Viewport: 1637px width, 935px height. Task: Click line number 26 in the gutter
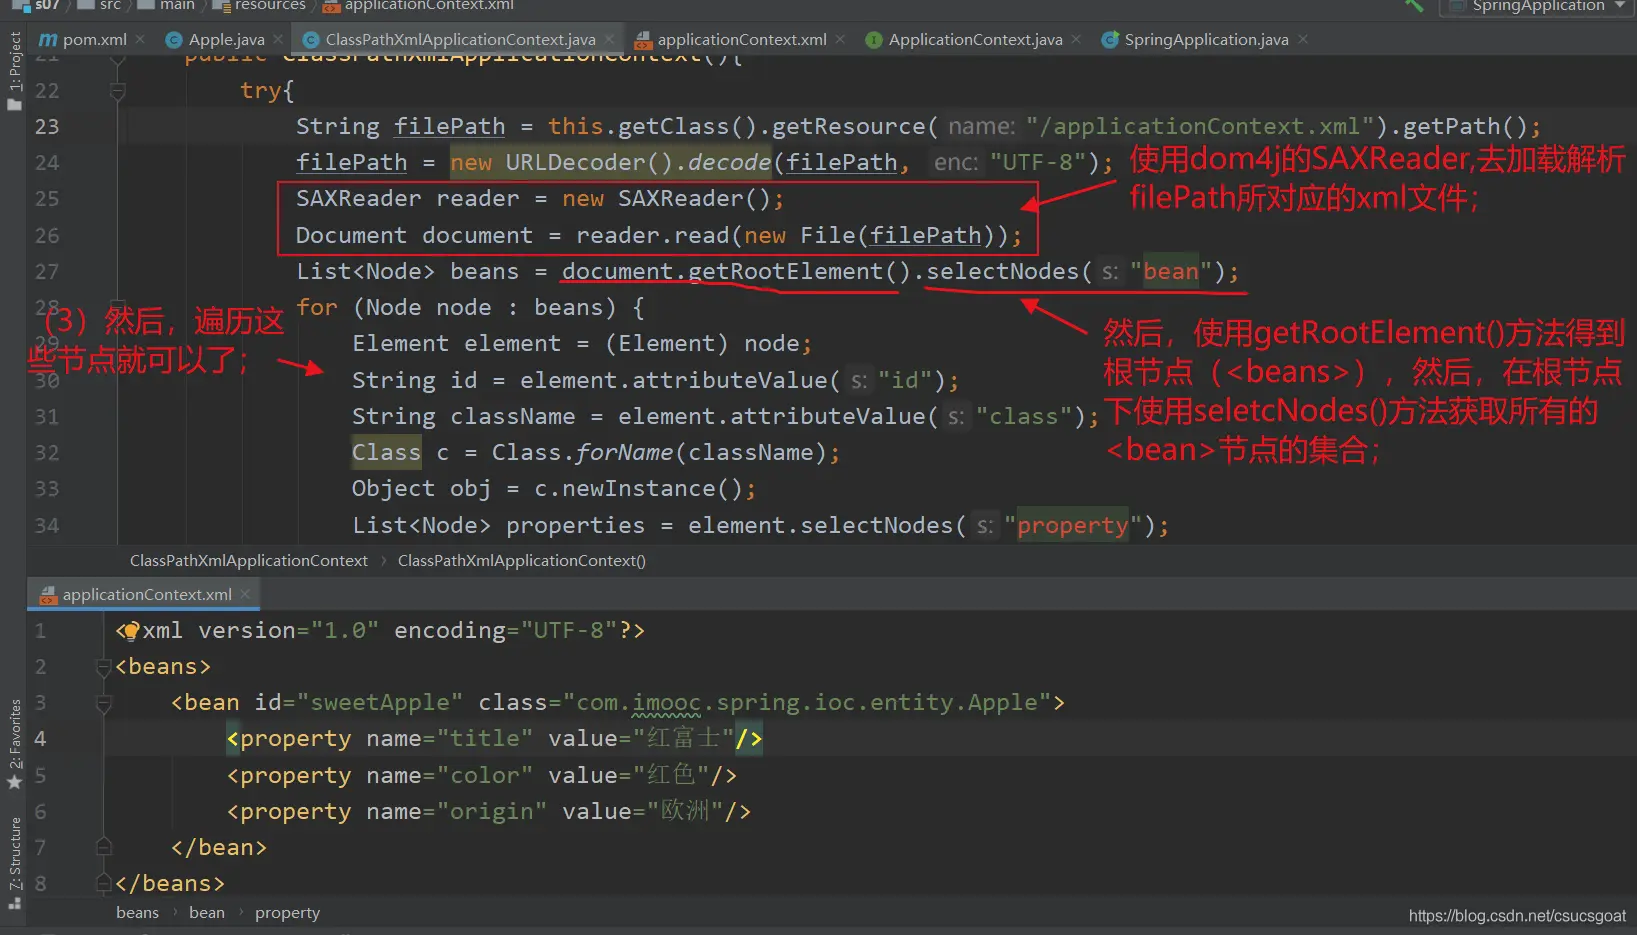click(47, 236)
